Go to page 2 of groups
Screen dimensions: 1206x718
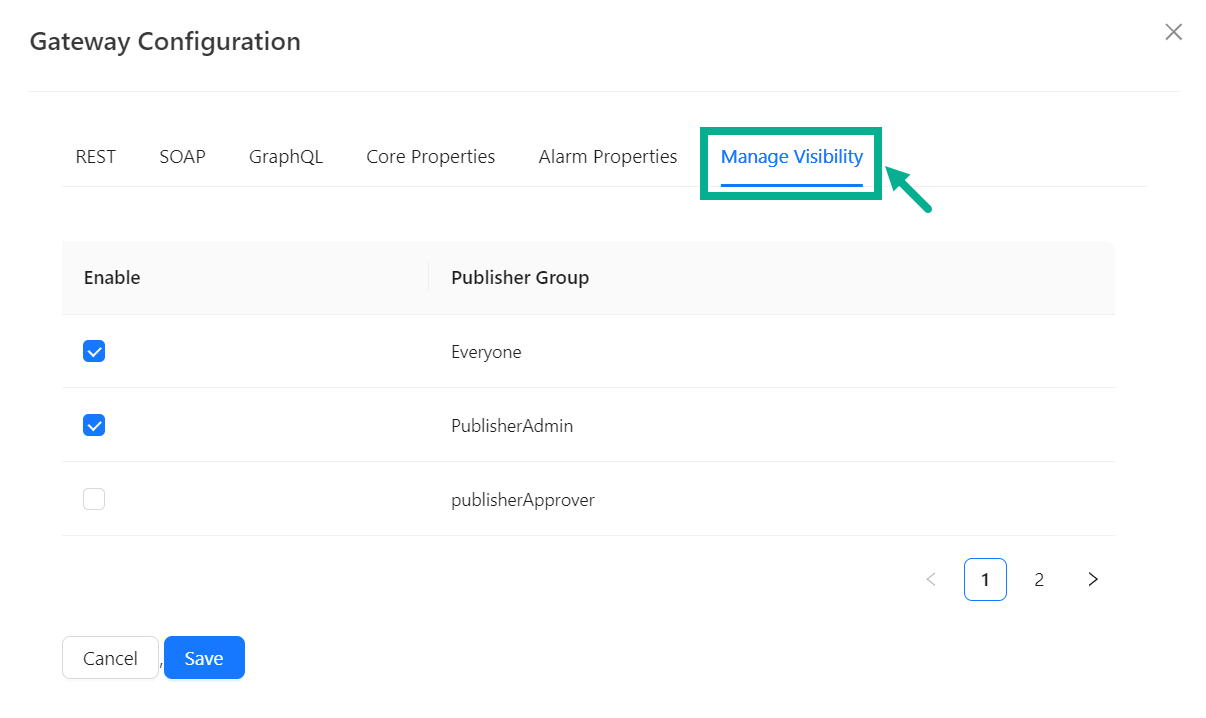[1039, 580]
